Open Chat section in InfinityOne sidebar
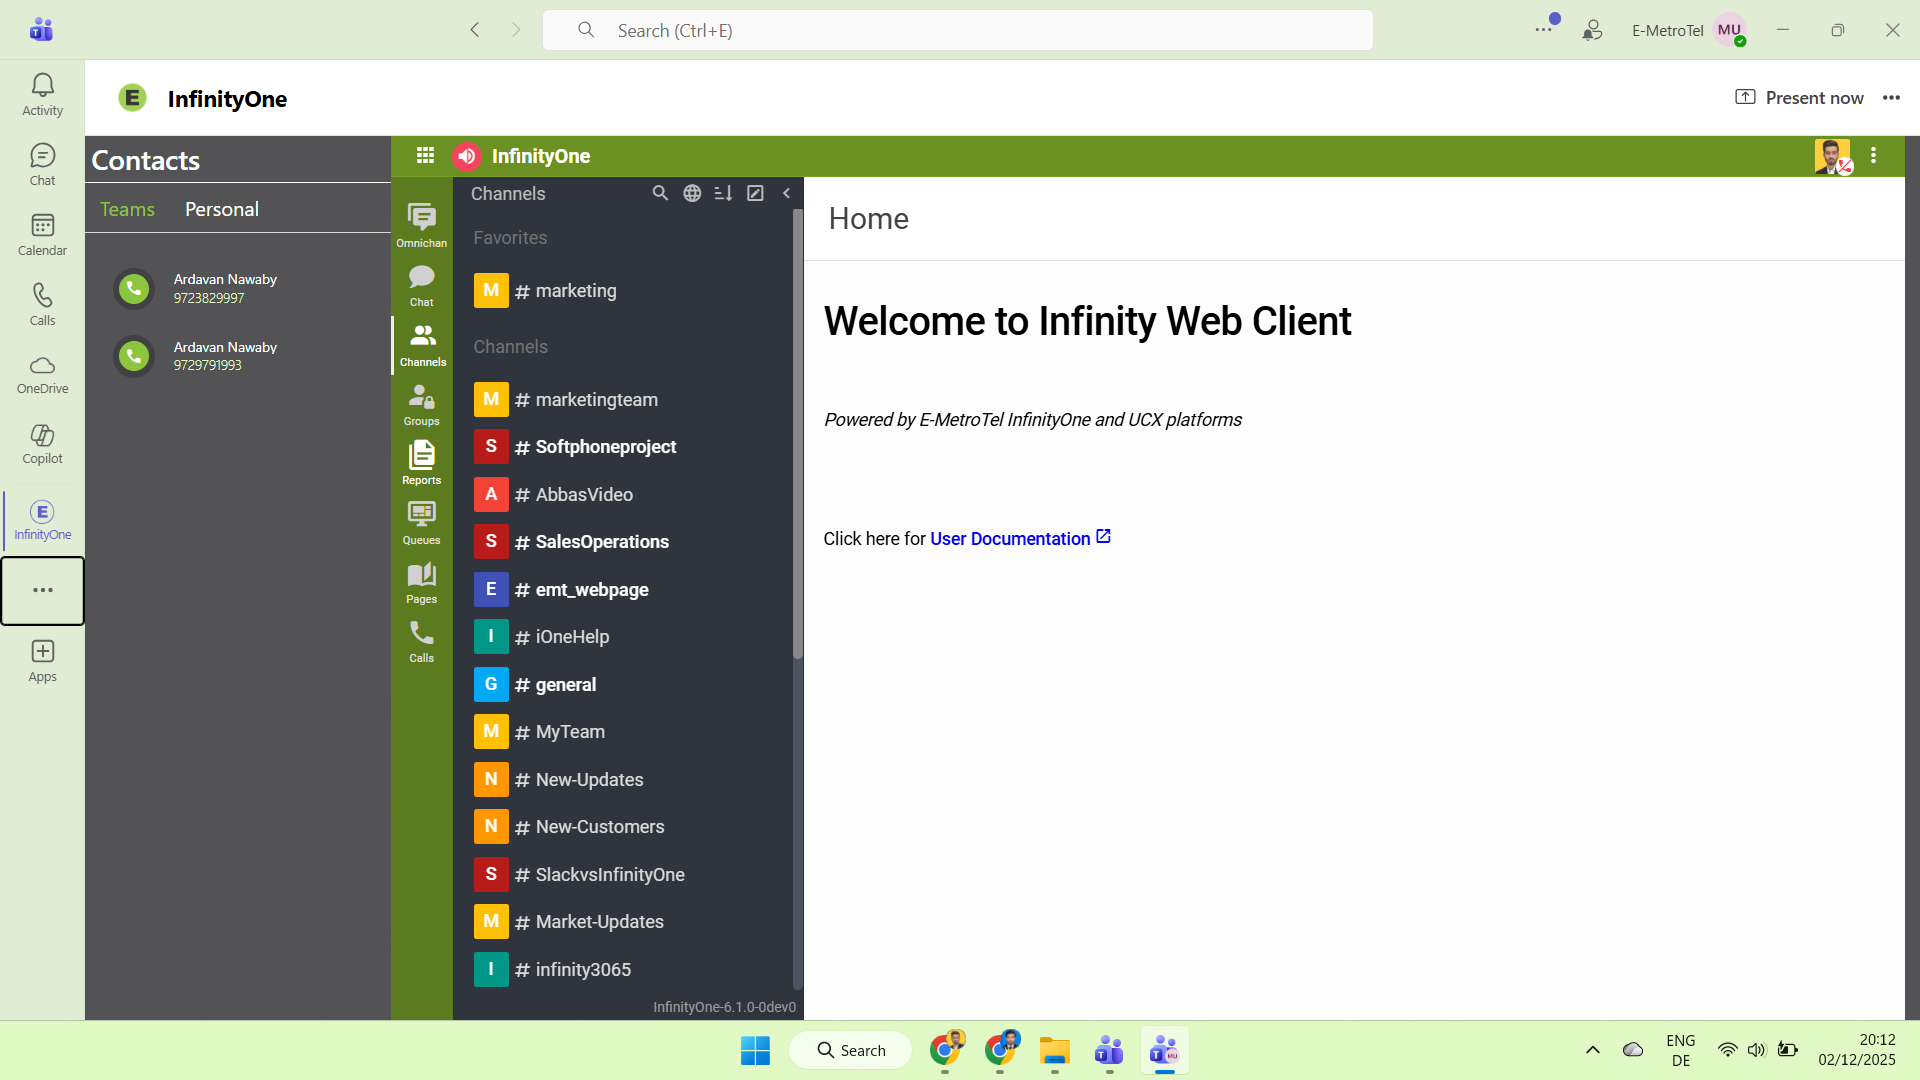 tap(422, 285)
